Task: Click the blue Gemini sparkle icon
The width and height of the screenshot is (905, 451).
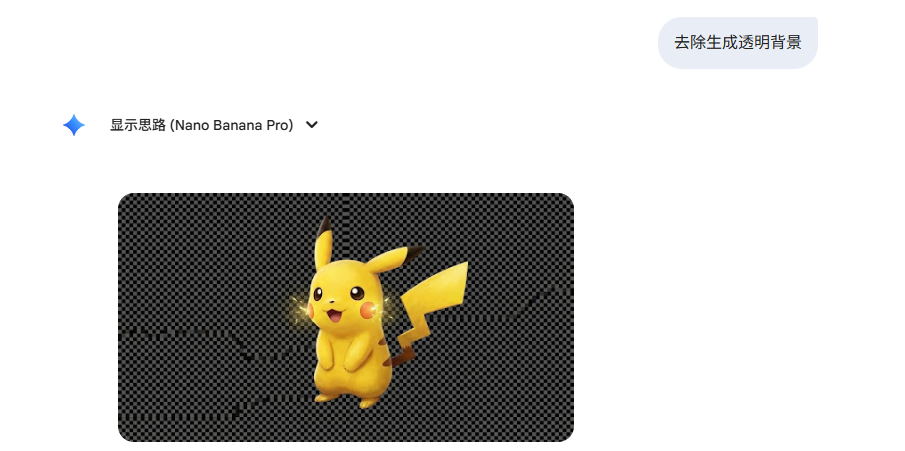Action: 74,125
